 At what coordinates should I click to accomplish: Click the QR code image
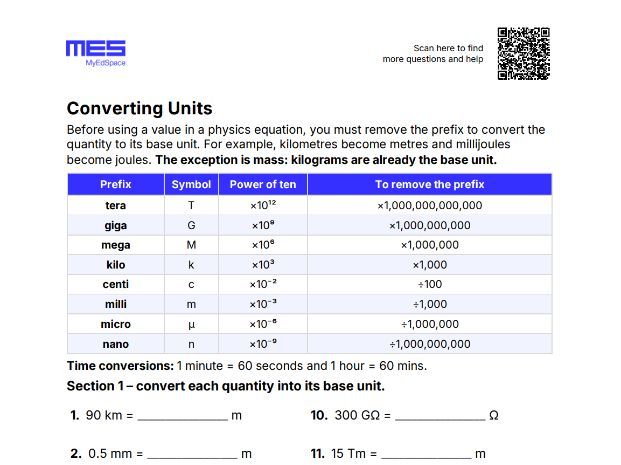click(524, 53)
